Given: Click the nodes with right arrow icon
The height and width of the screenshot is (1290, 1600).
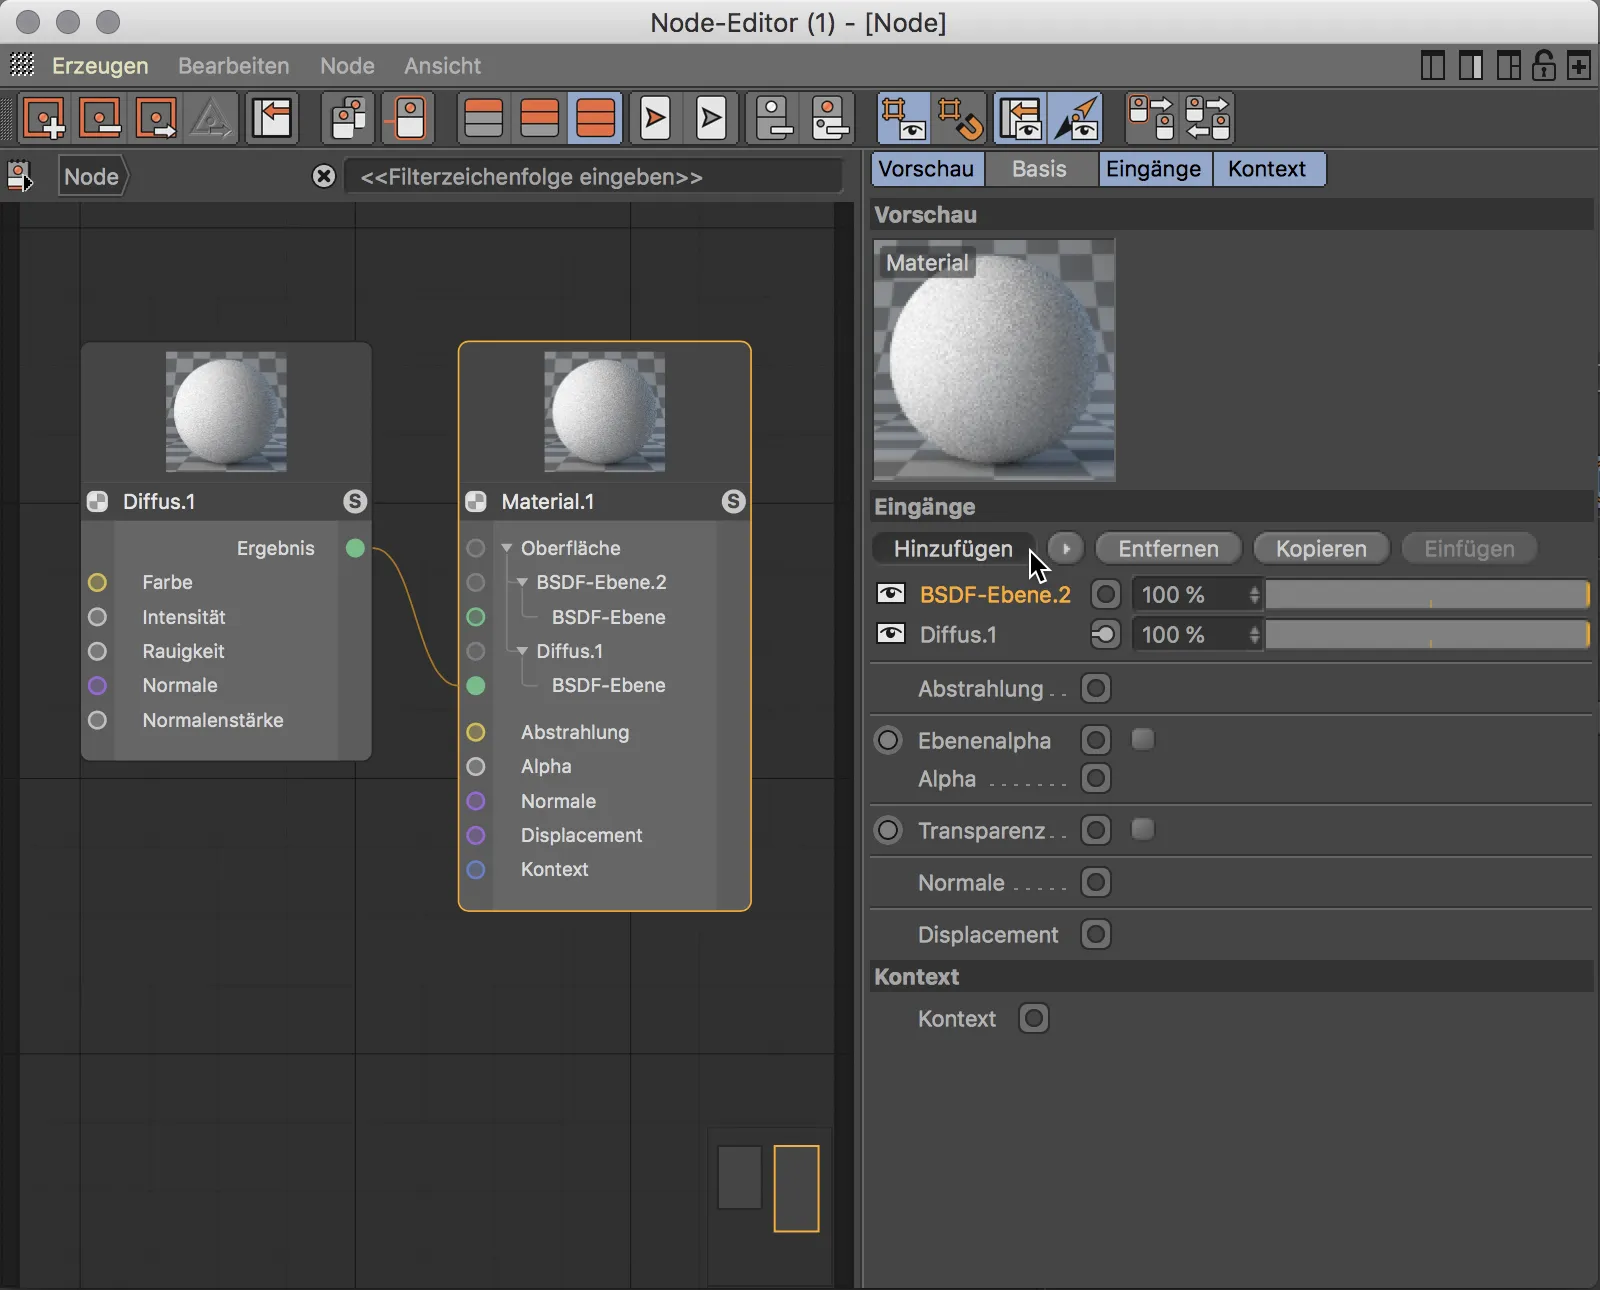Looking at the screenshot, I should click(1150, 119).
